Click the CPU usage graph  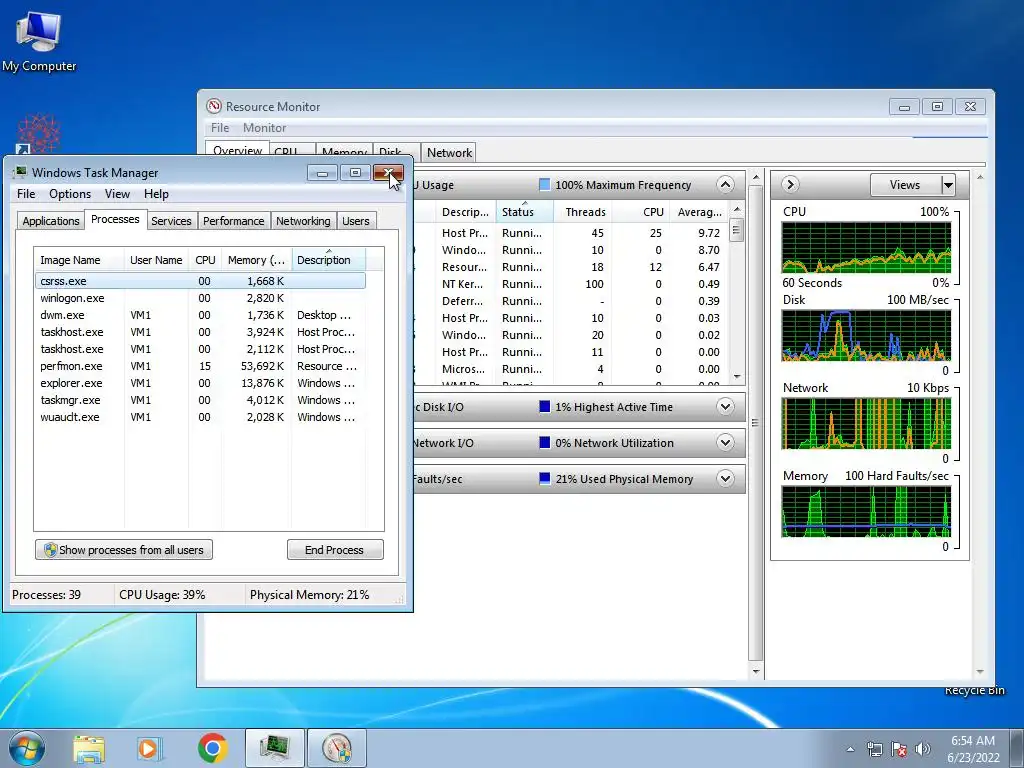click(866, 248)
